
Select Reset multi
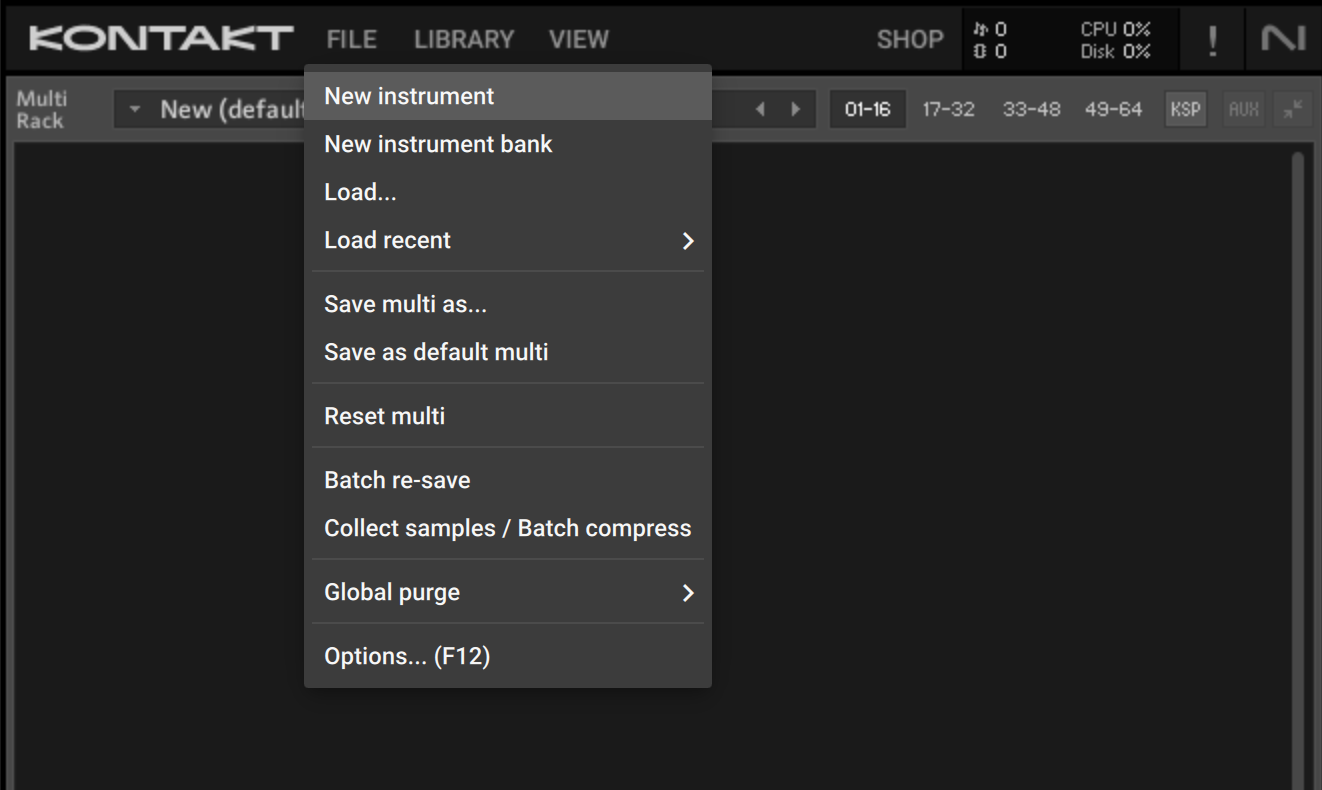508,416
